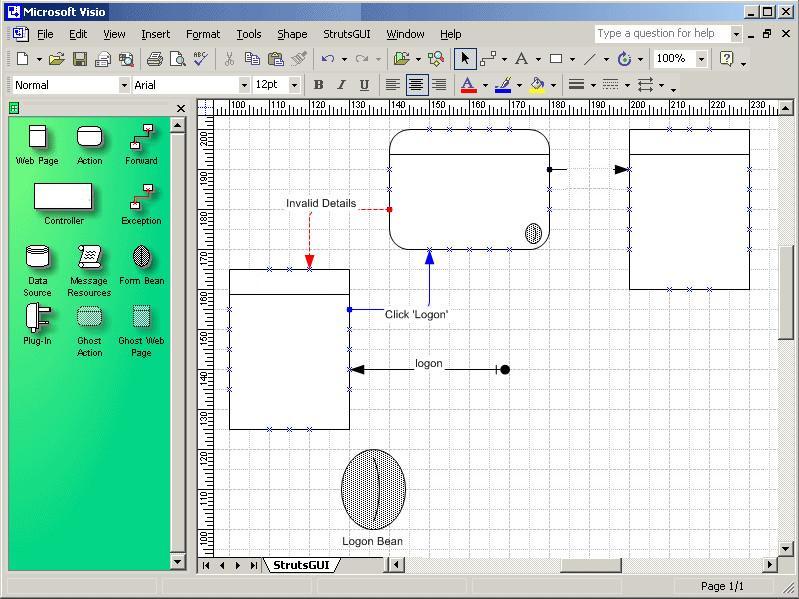The height and width of the screenshot is (599, 799).
Task: Apply the red font color button
Action: pyautogui.click(x=468, y=85)
